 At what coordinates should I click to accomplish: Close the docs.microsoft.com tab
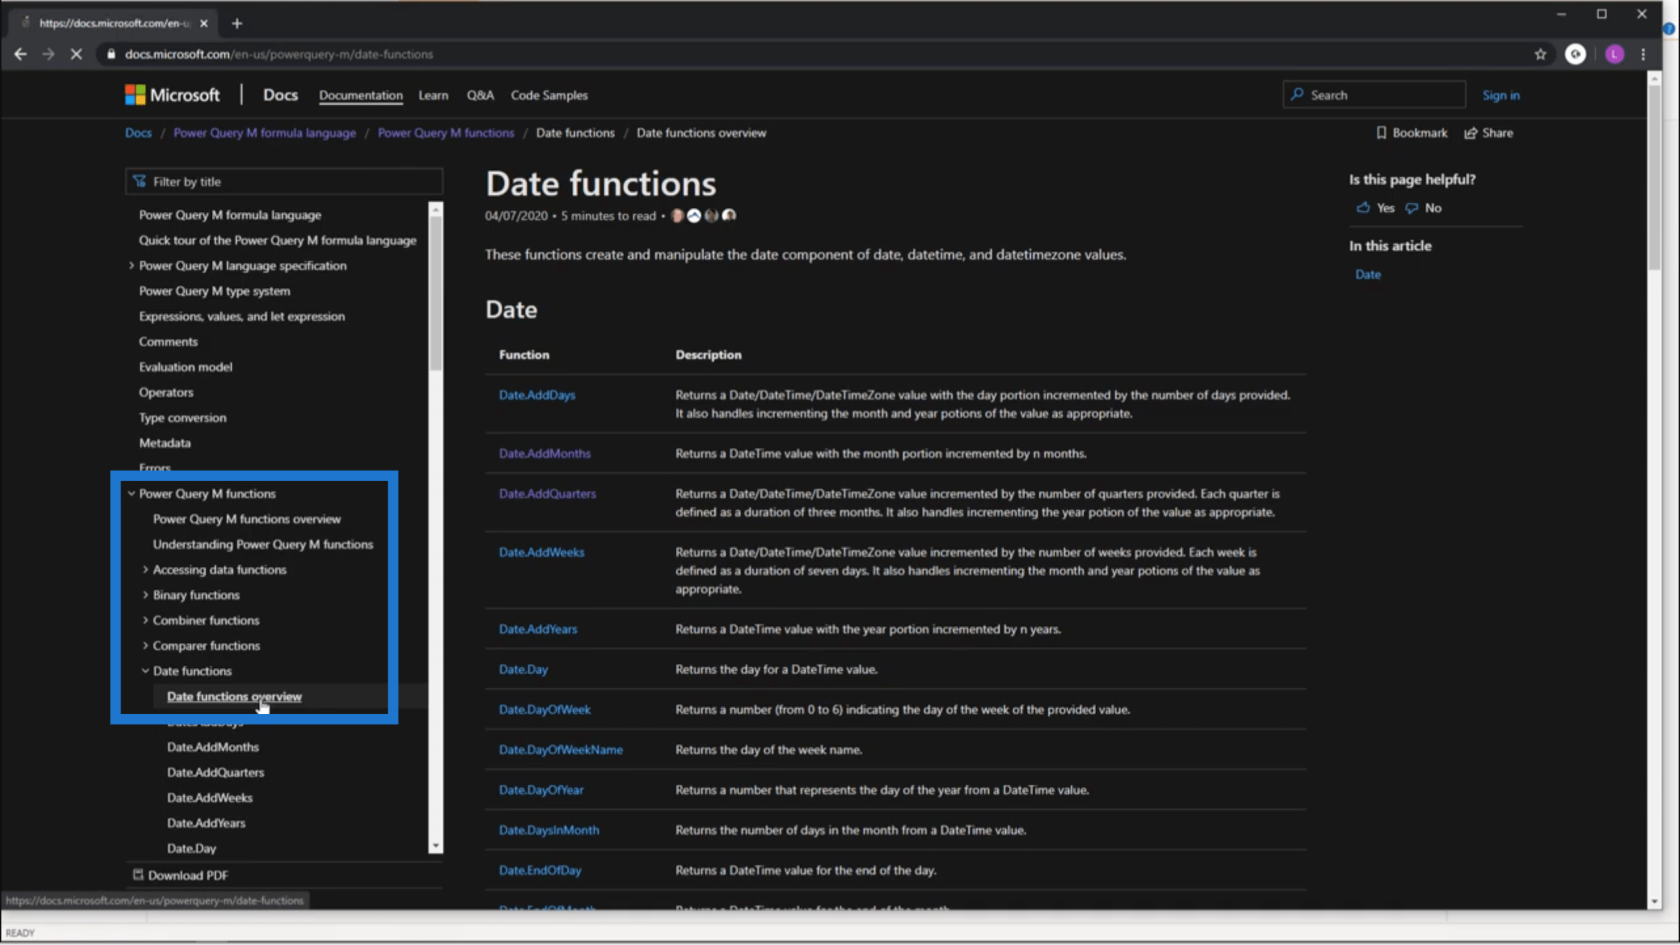pos(204,23)
